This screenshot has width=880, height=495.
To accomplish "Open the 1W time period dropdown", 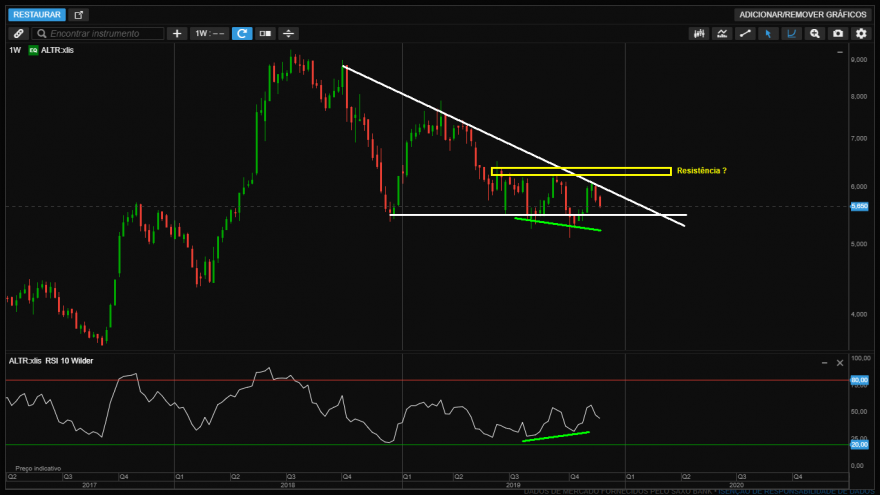I will point(209,34).
